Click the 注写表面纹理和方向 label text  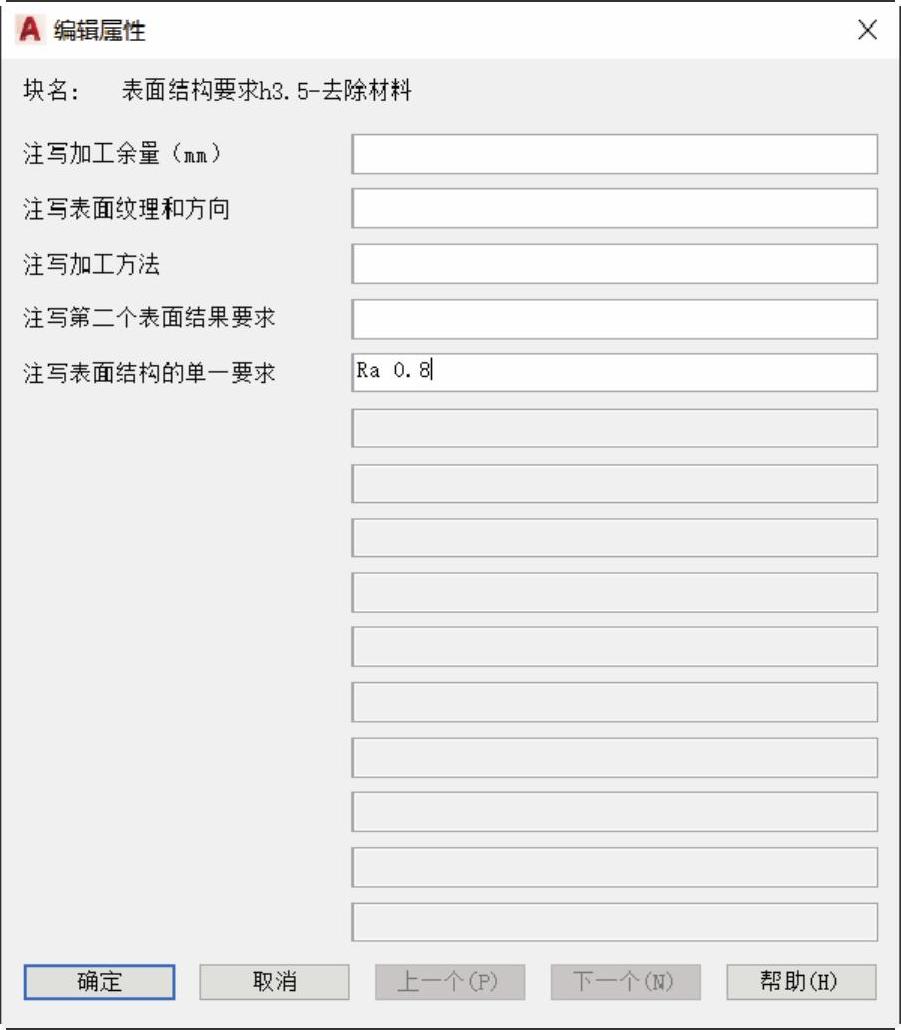click(x=127, y=209)
